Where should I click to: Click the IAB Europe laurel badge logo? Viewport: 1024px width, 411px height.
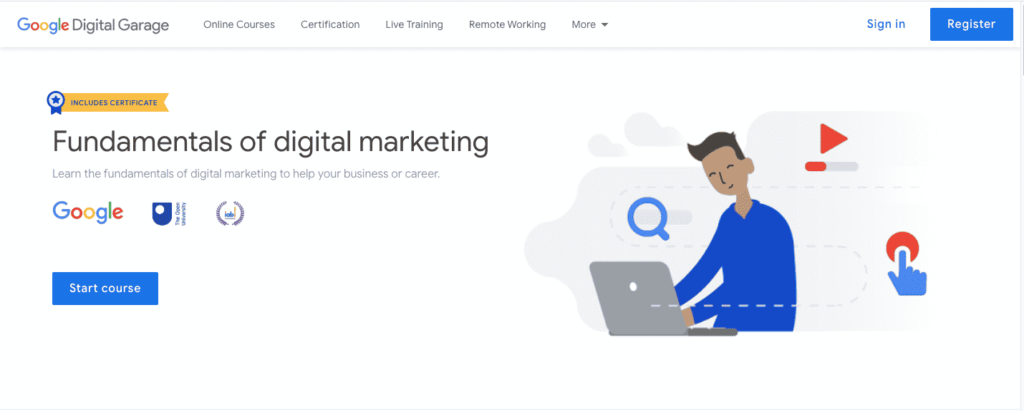[x=230, y=214]
